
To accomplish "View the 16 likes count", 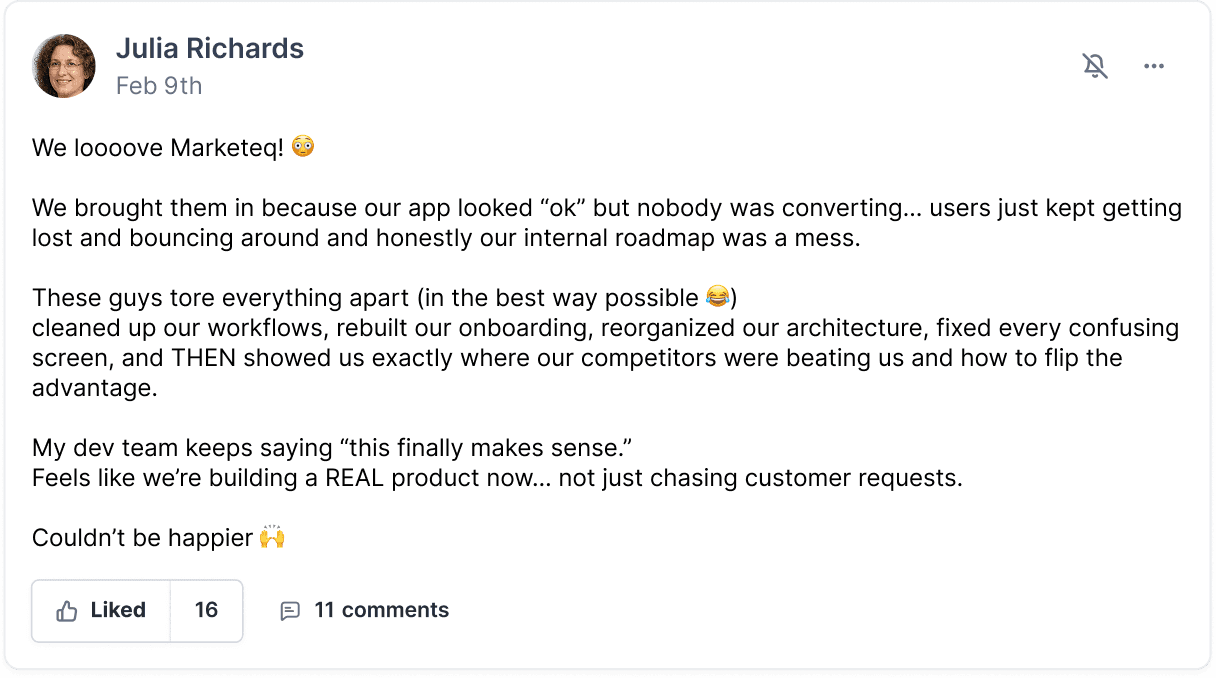I will click(x=206, y=610).
